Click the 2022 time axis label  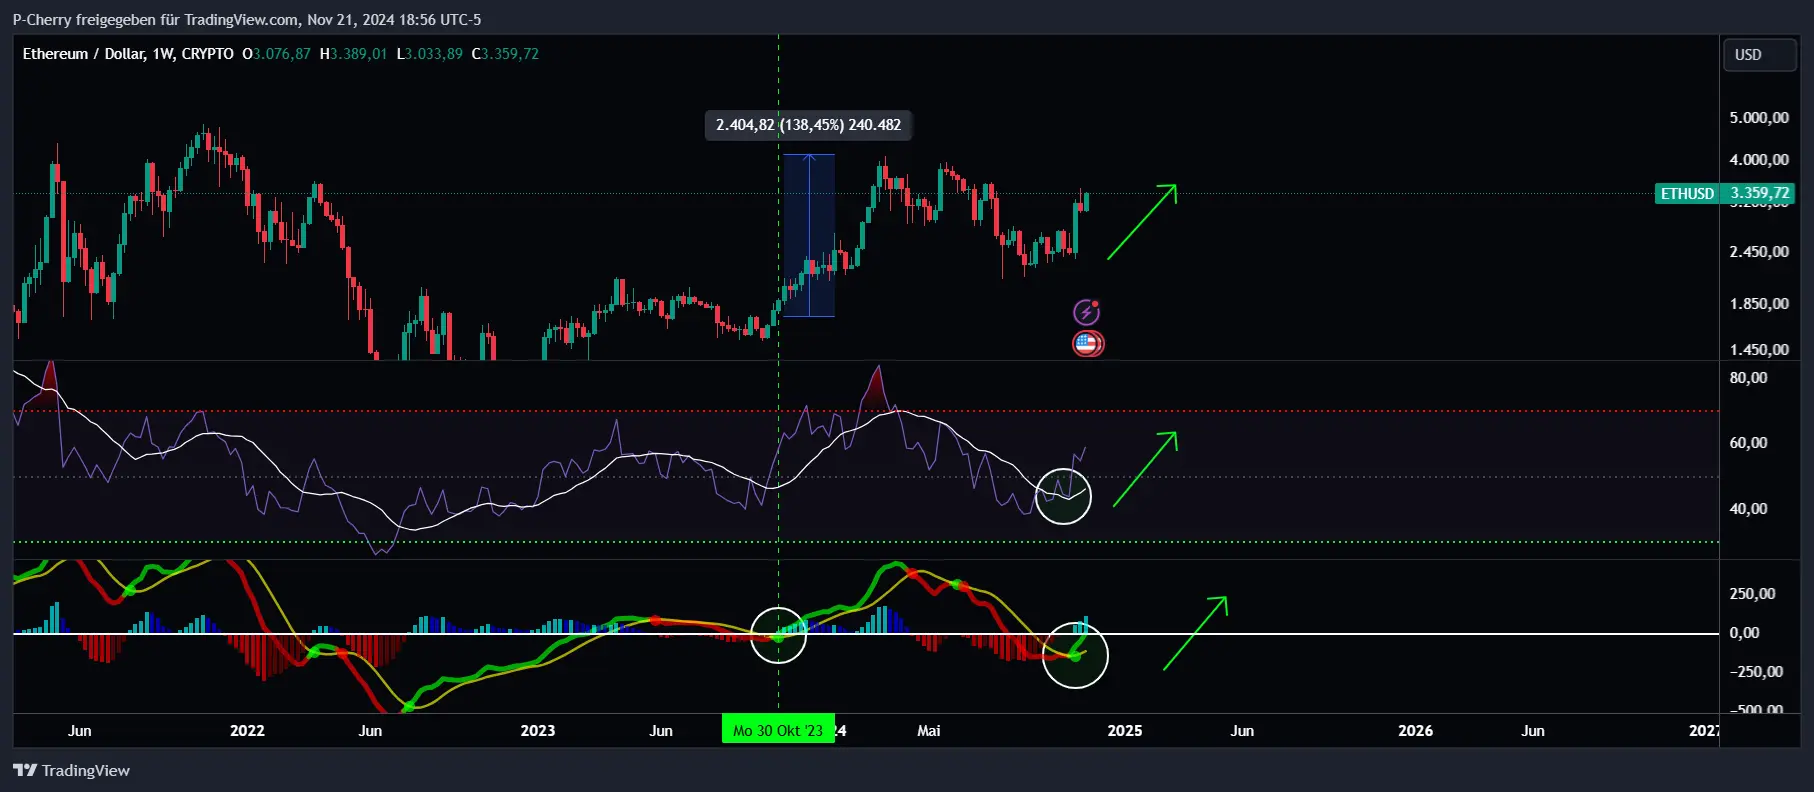tap(247, 730)
